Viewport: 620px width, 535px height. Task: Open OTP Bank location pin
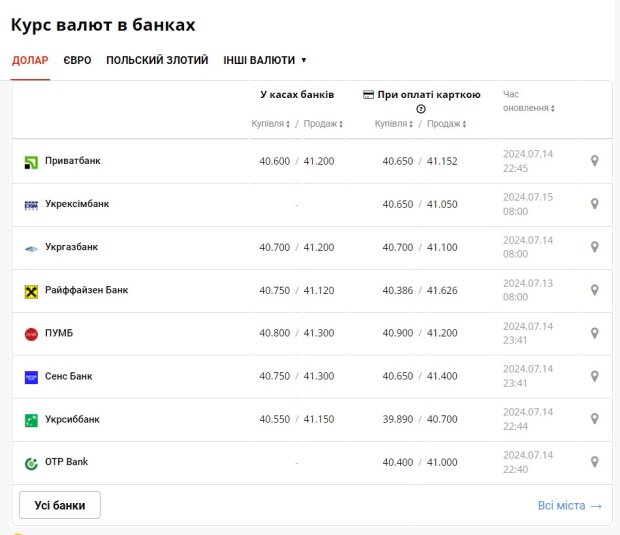click(594, 462)
